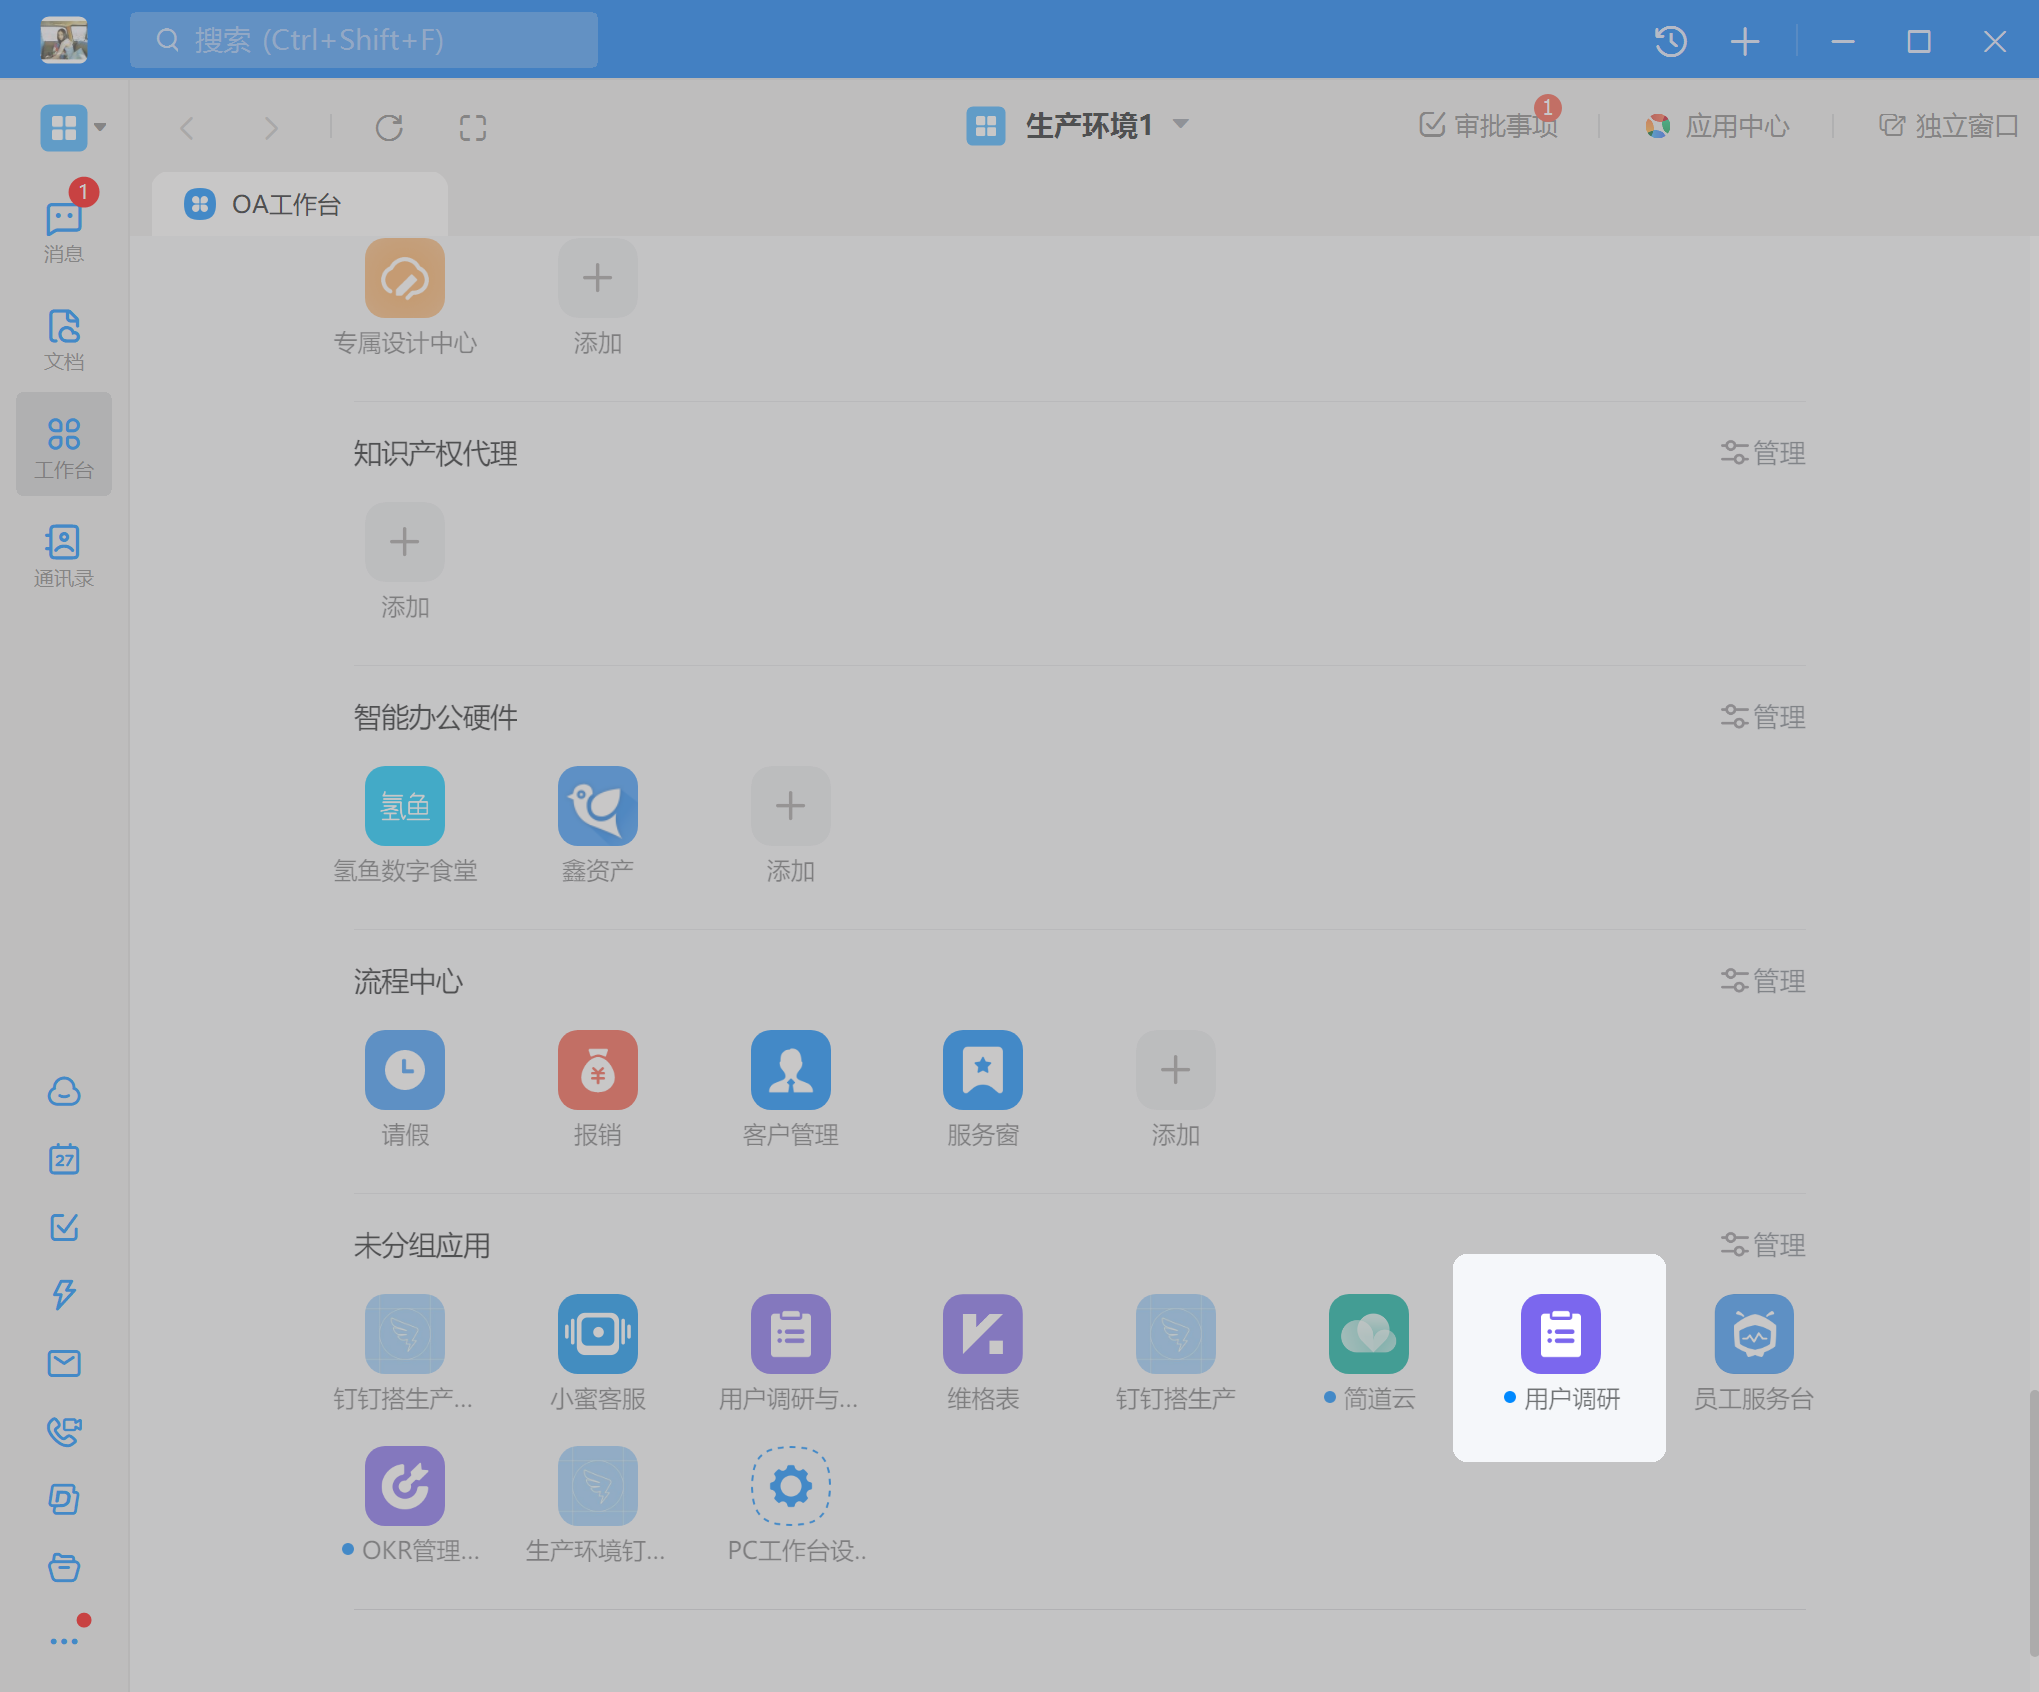
Task: Open the 请假 leave request app
Action: coord(404,1070)
